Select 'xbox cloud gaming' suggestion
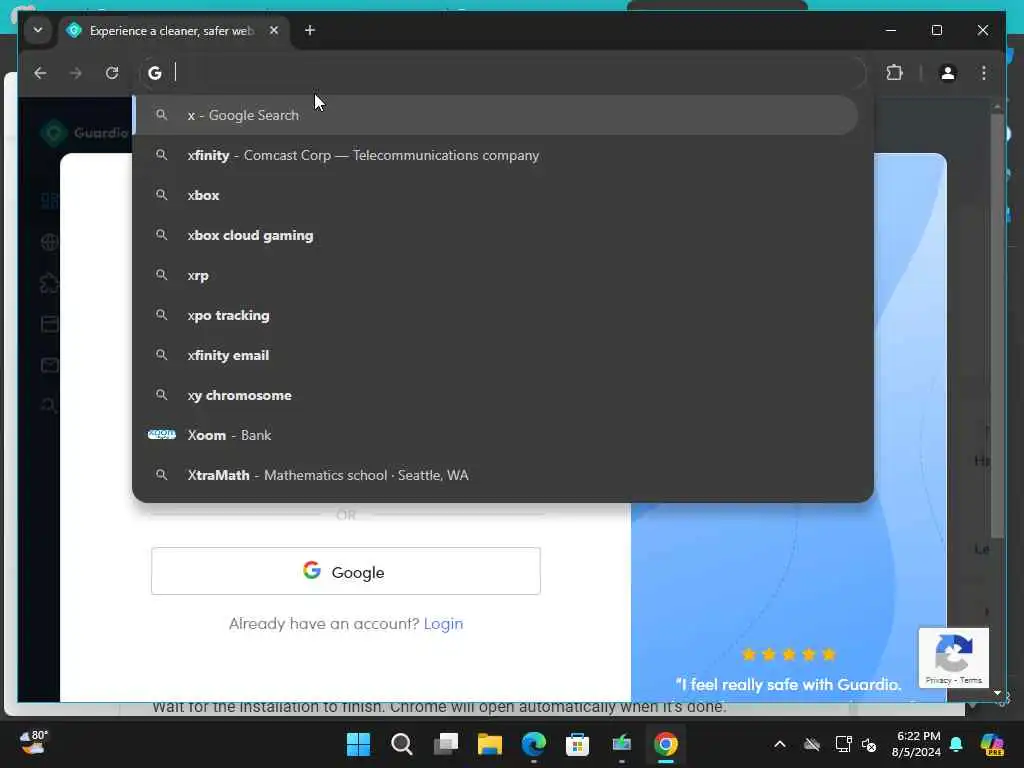 496,235
